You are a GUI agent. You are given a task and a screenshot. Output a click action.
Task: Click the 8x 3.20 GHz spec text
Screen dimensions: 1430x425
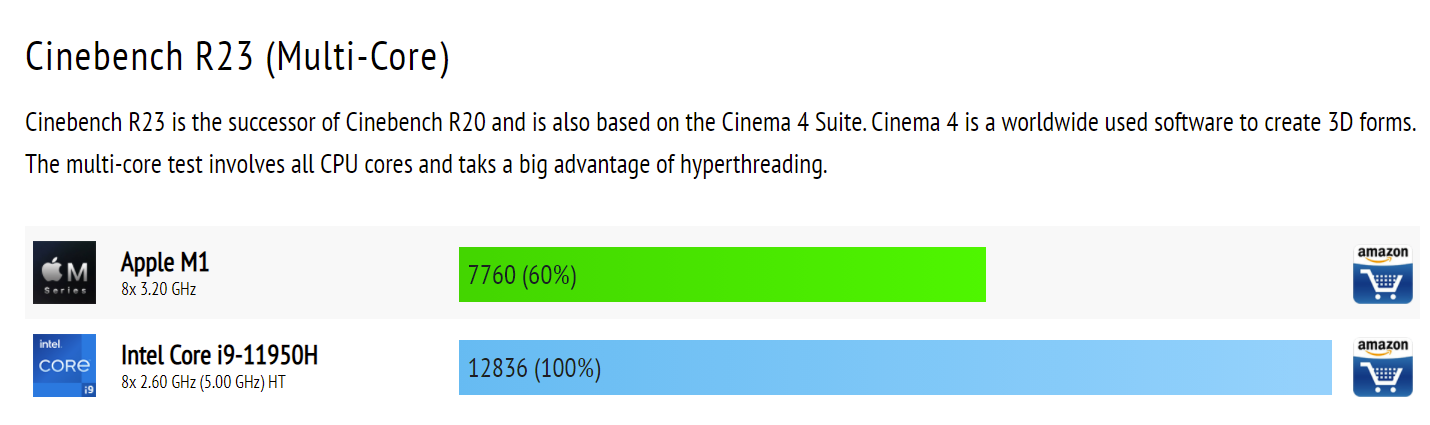(158, 290)
